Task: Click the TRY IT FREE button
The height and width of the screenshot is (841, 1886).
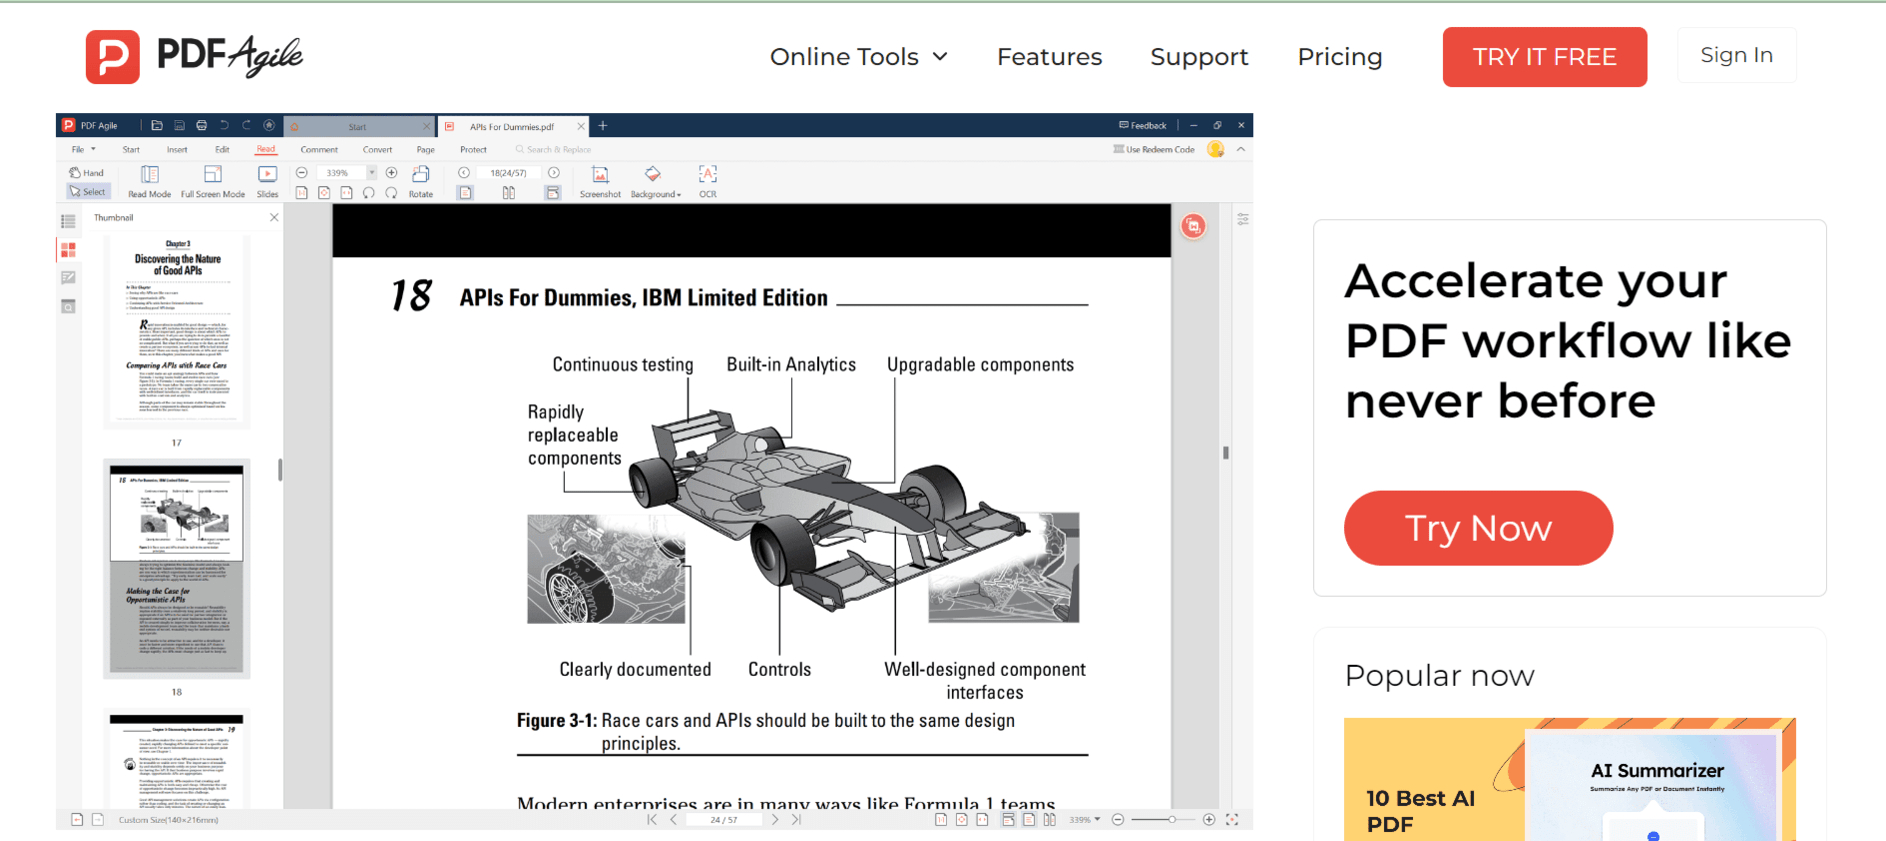Action: (1544, 57)
